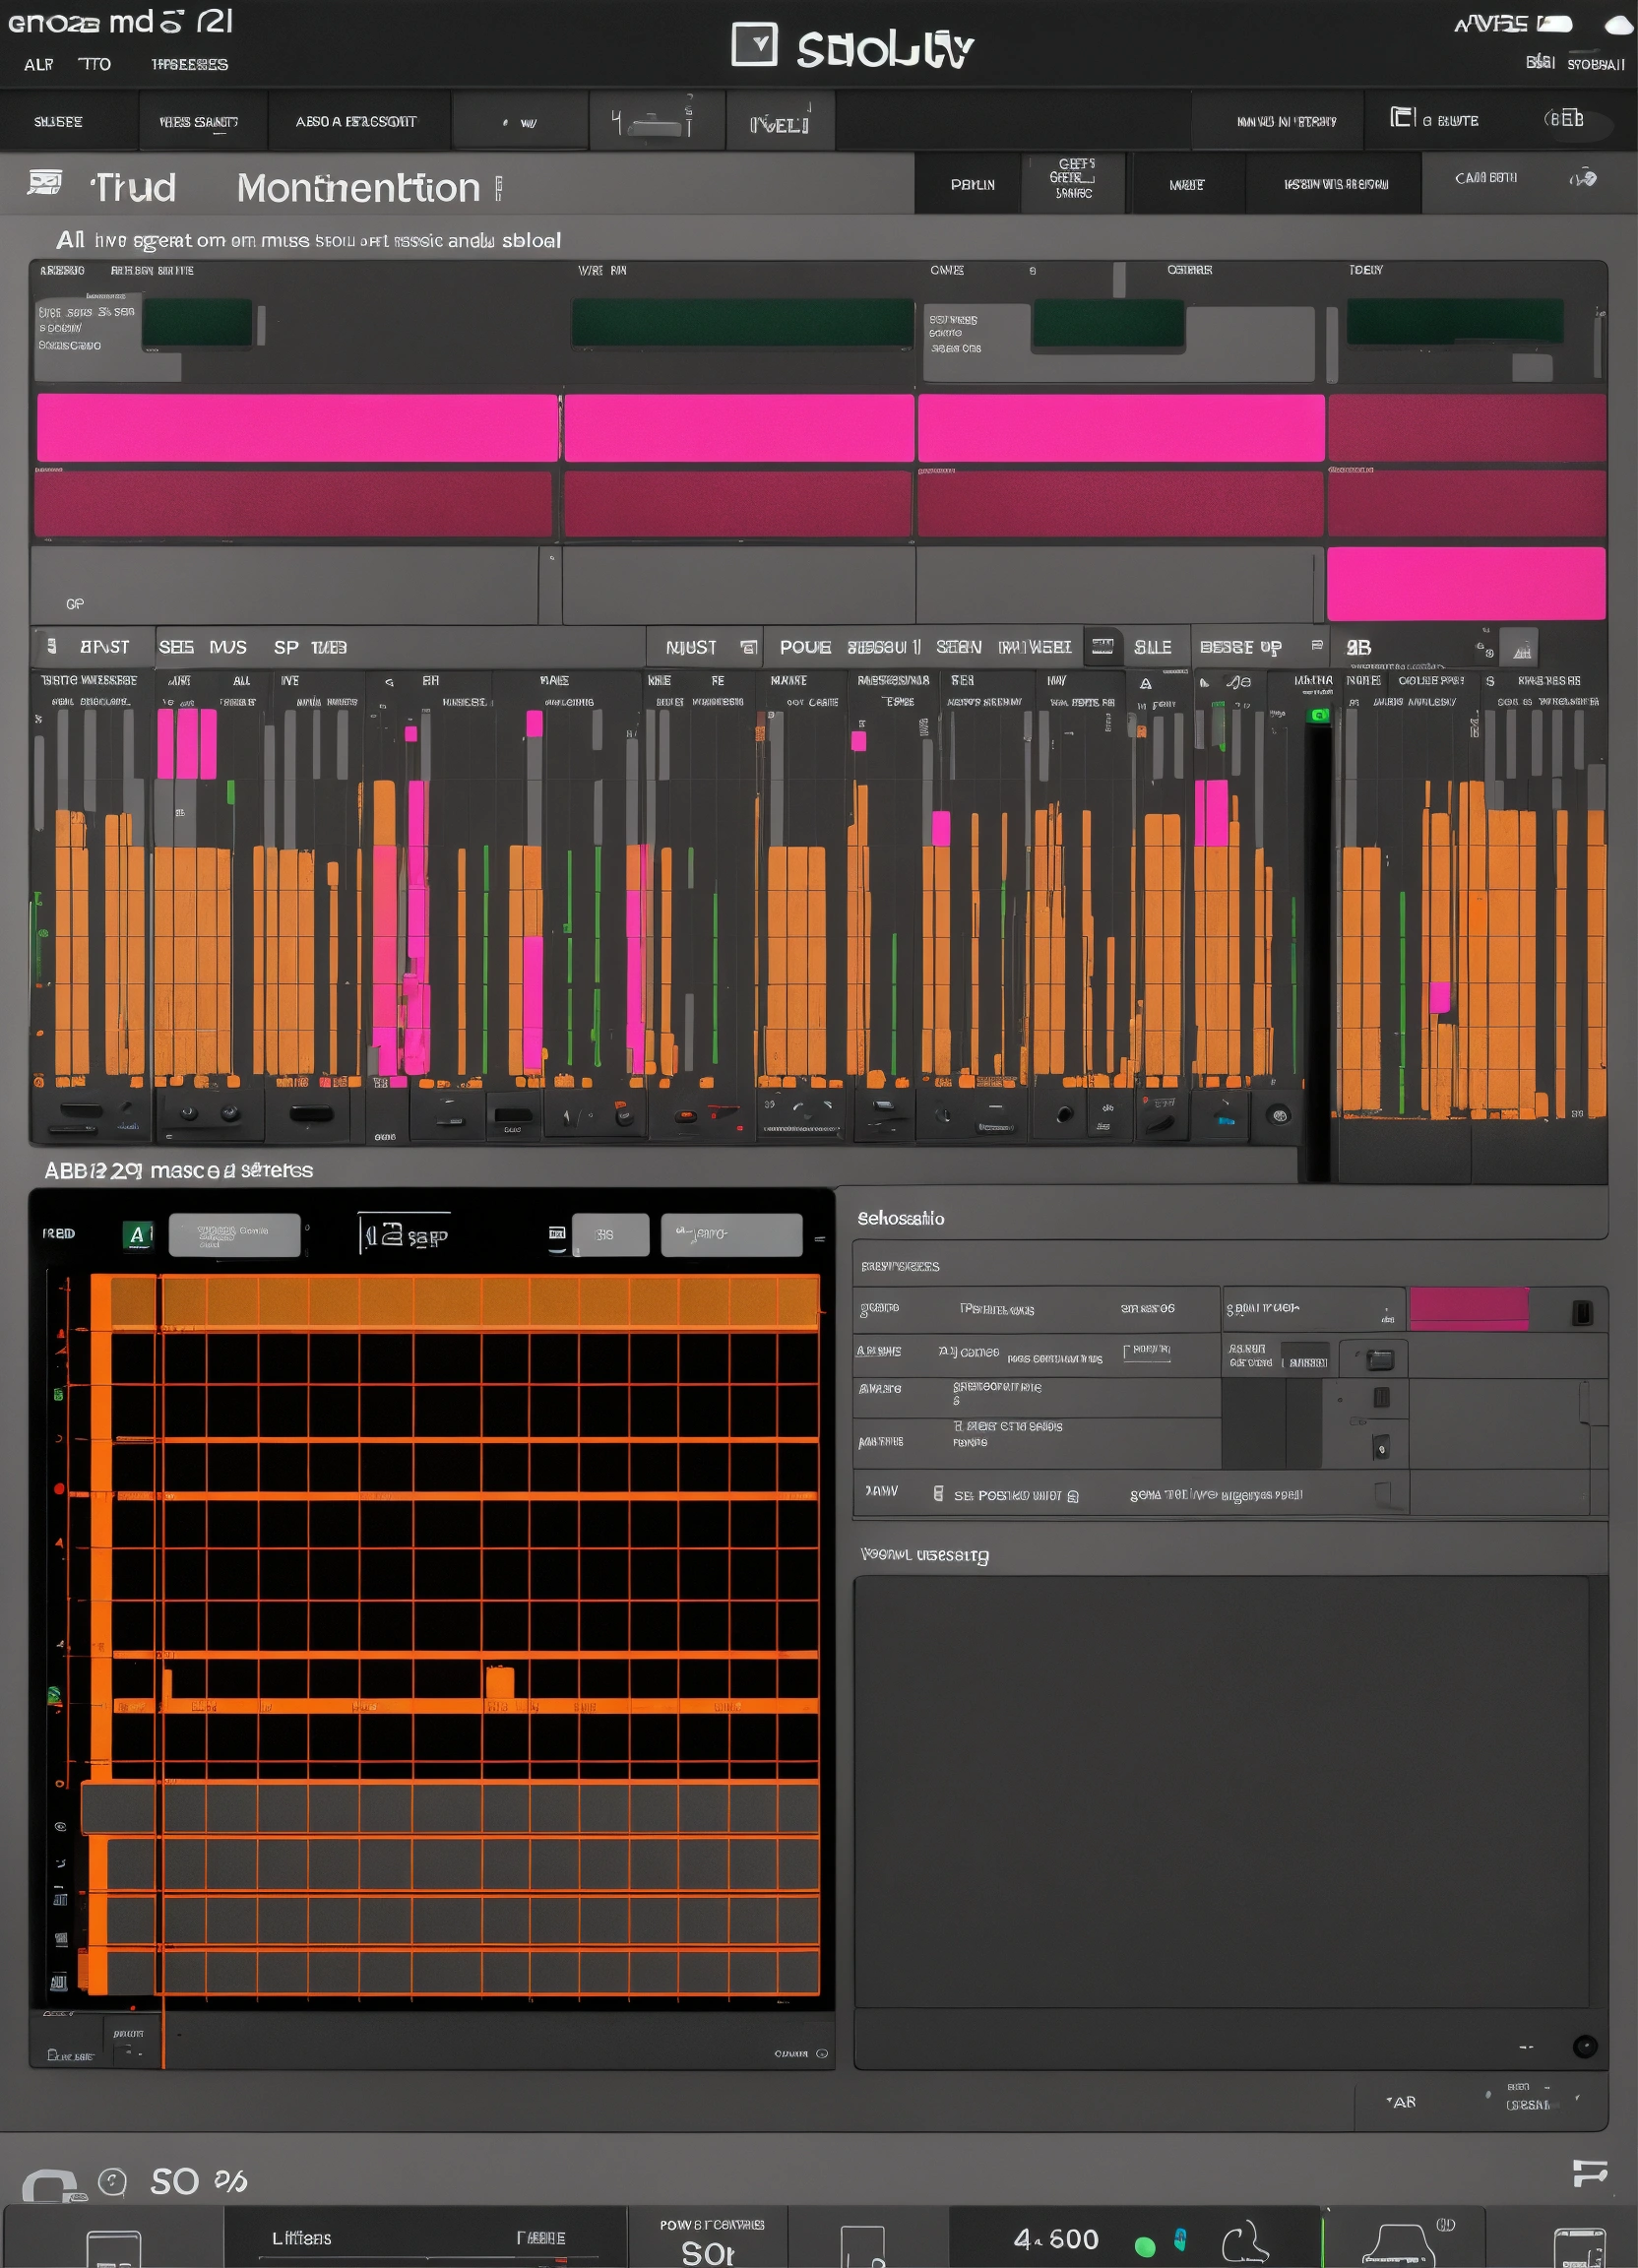Click the flag icon at the bottom right

[x=1588, y=2173]
